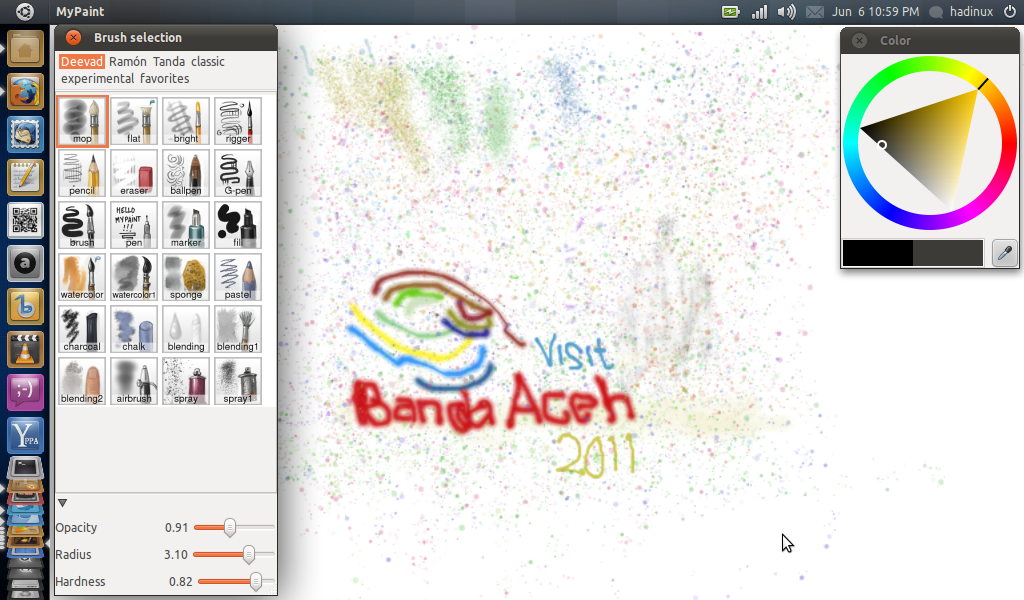
Task: Select the airbrush
Action: tap(134, 381)
